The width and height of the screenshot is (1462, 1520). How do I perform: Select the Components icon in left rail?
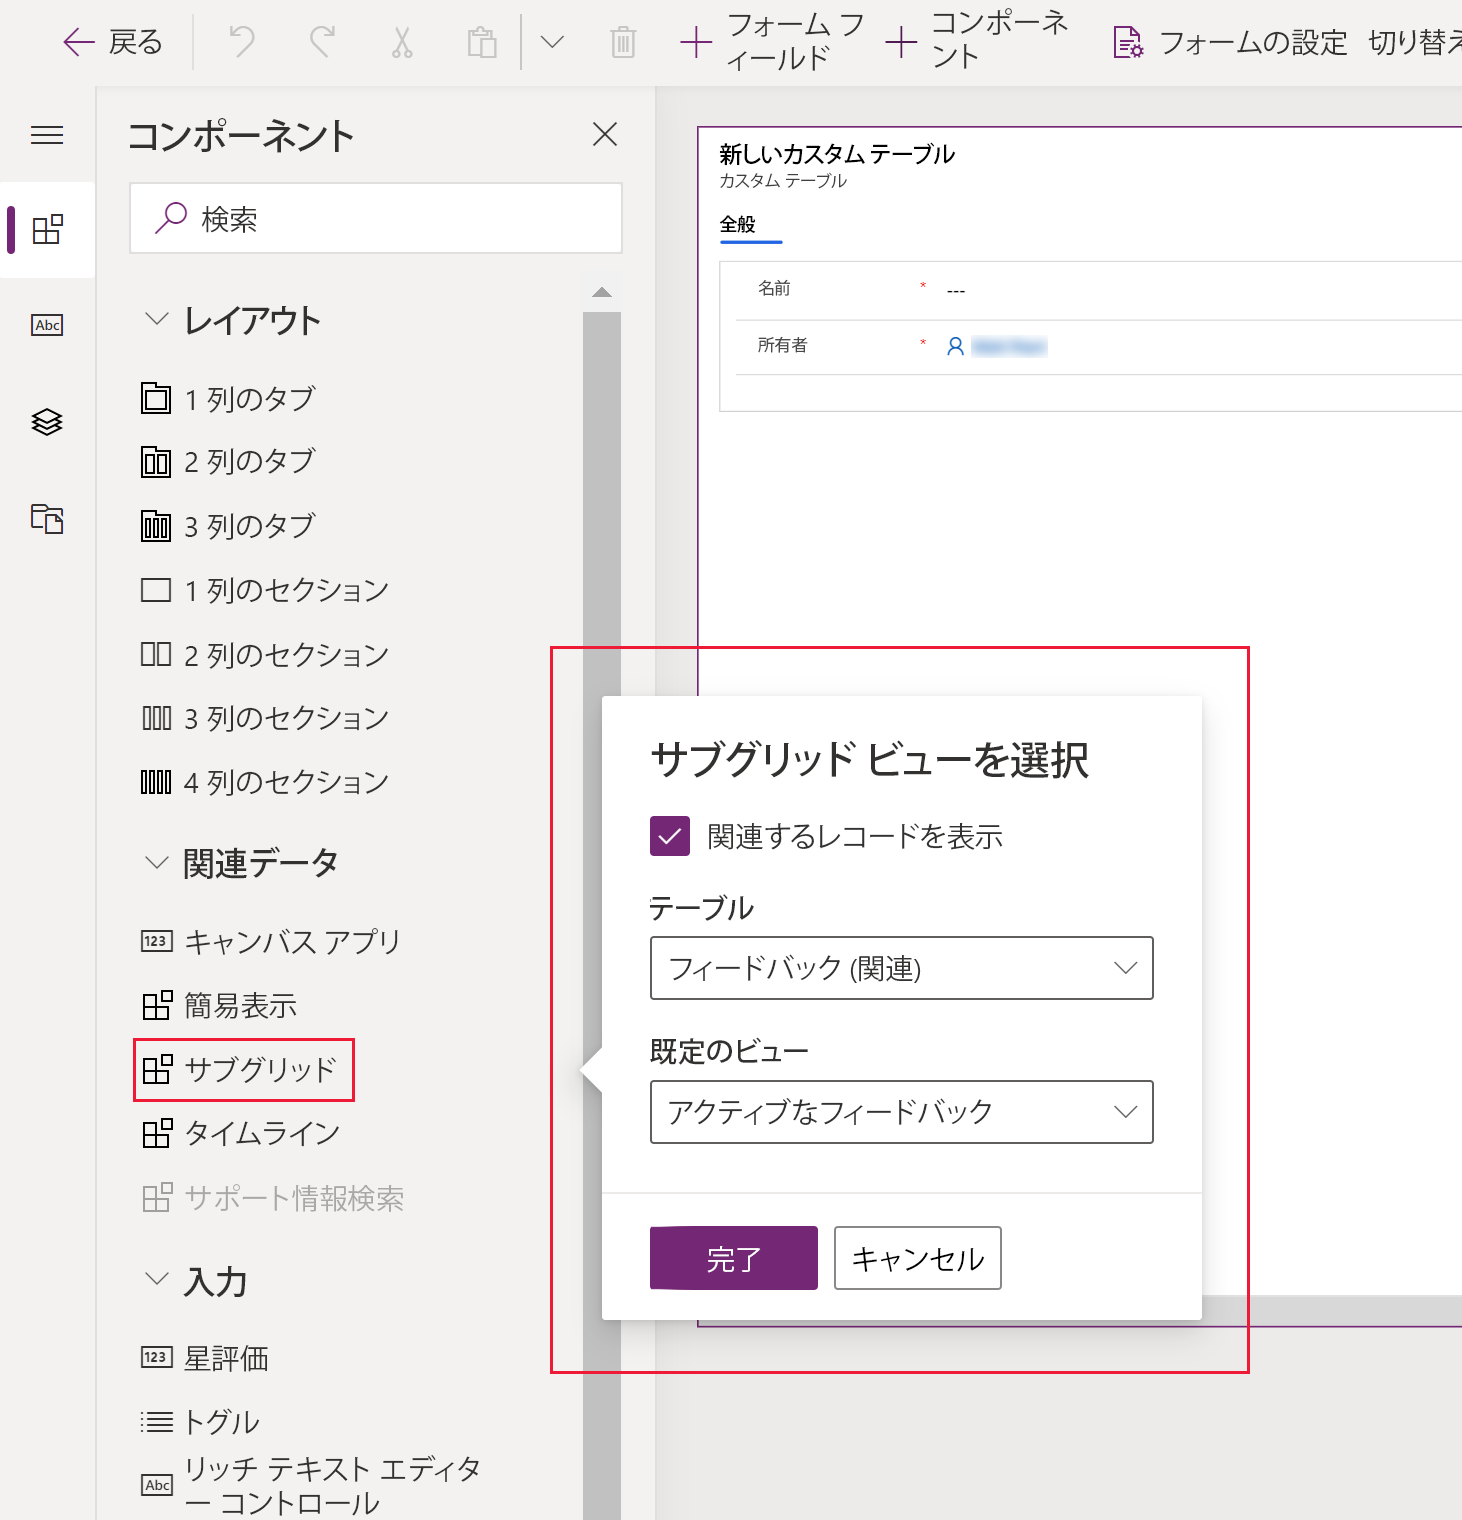point(48,230)
